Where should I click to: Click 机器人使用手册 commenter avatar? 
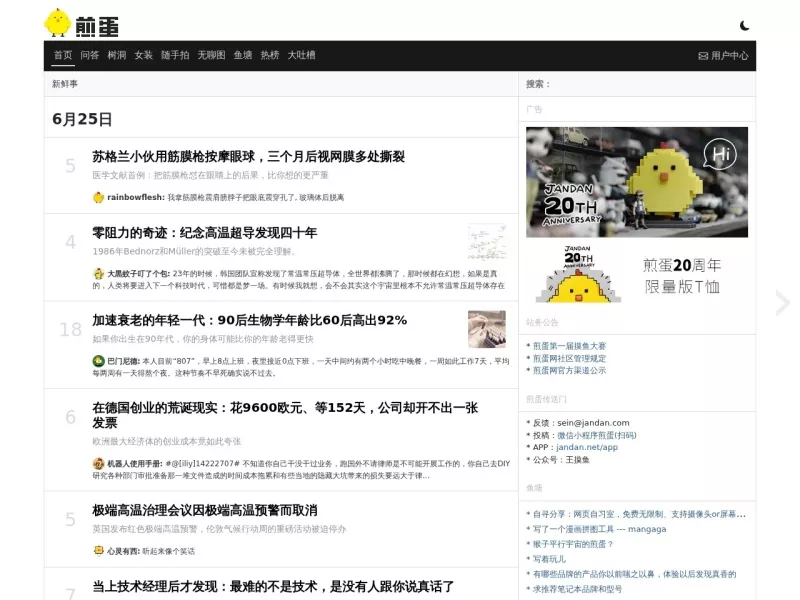point(98,464)
